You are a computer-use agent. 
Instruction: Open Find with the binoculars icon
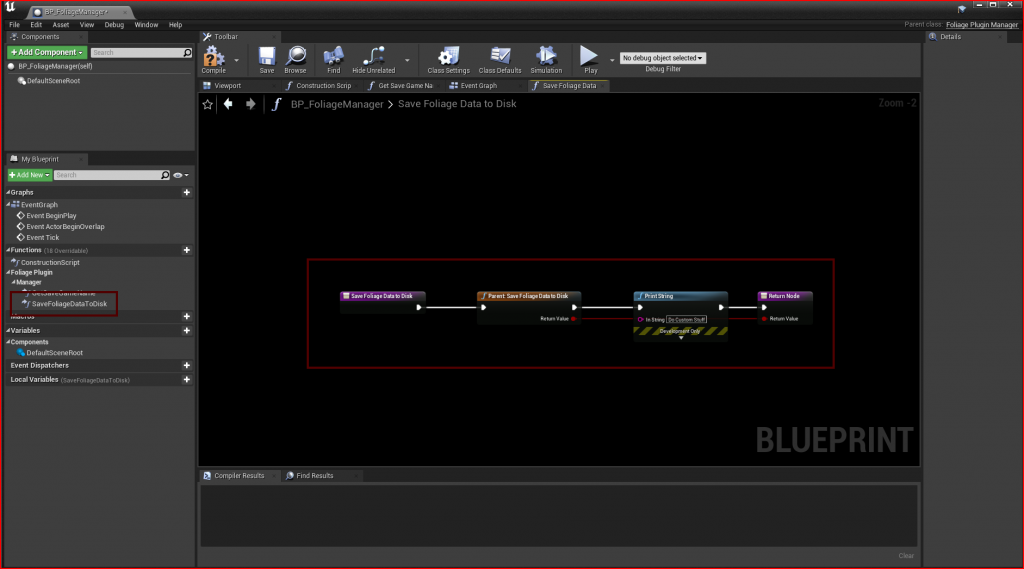[333, 57]
